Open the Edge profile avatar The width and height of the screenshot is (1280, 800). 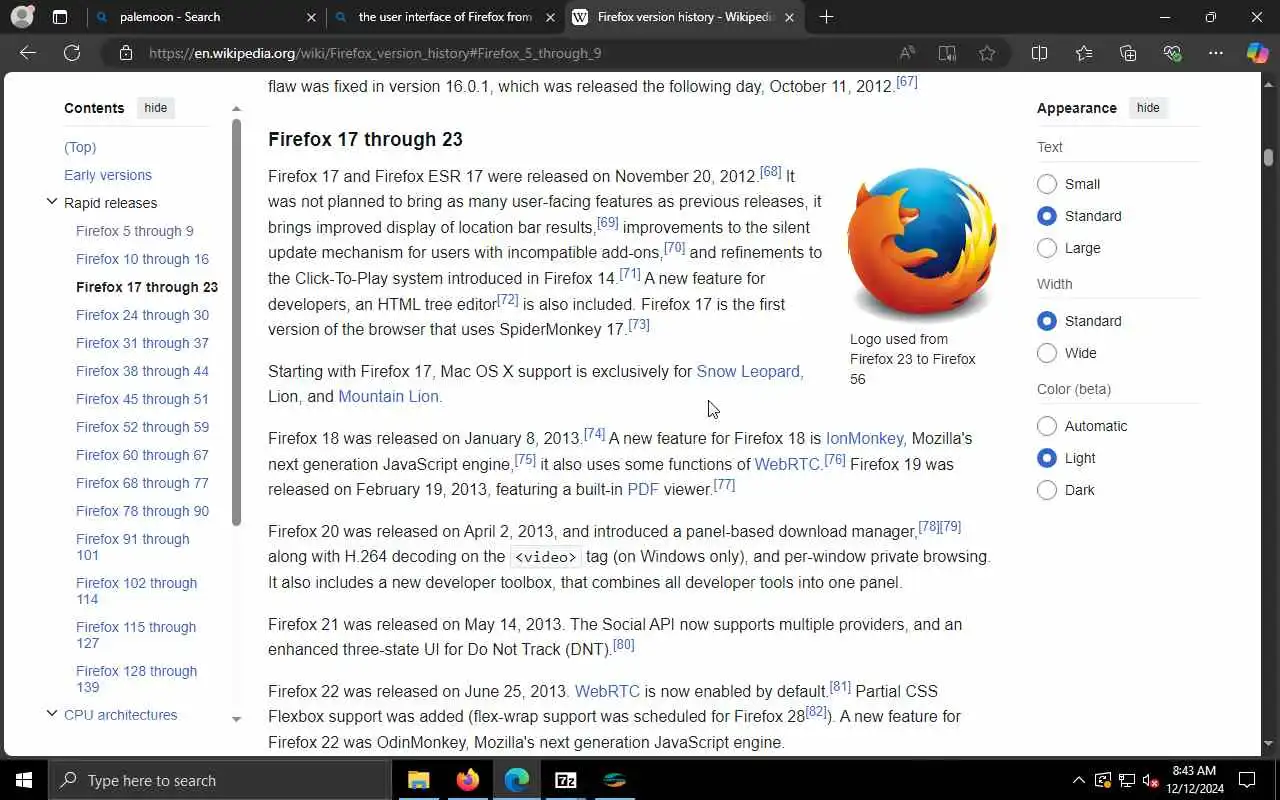(22, 17)
